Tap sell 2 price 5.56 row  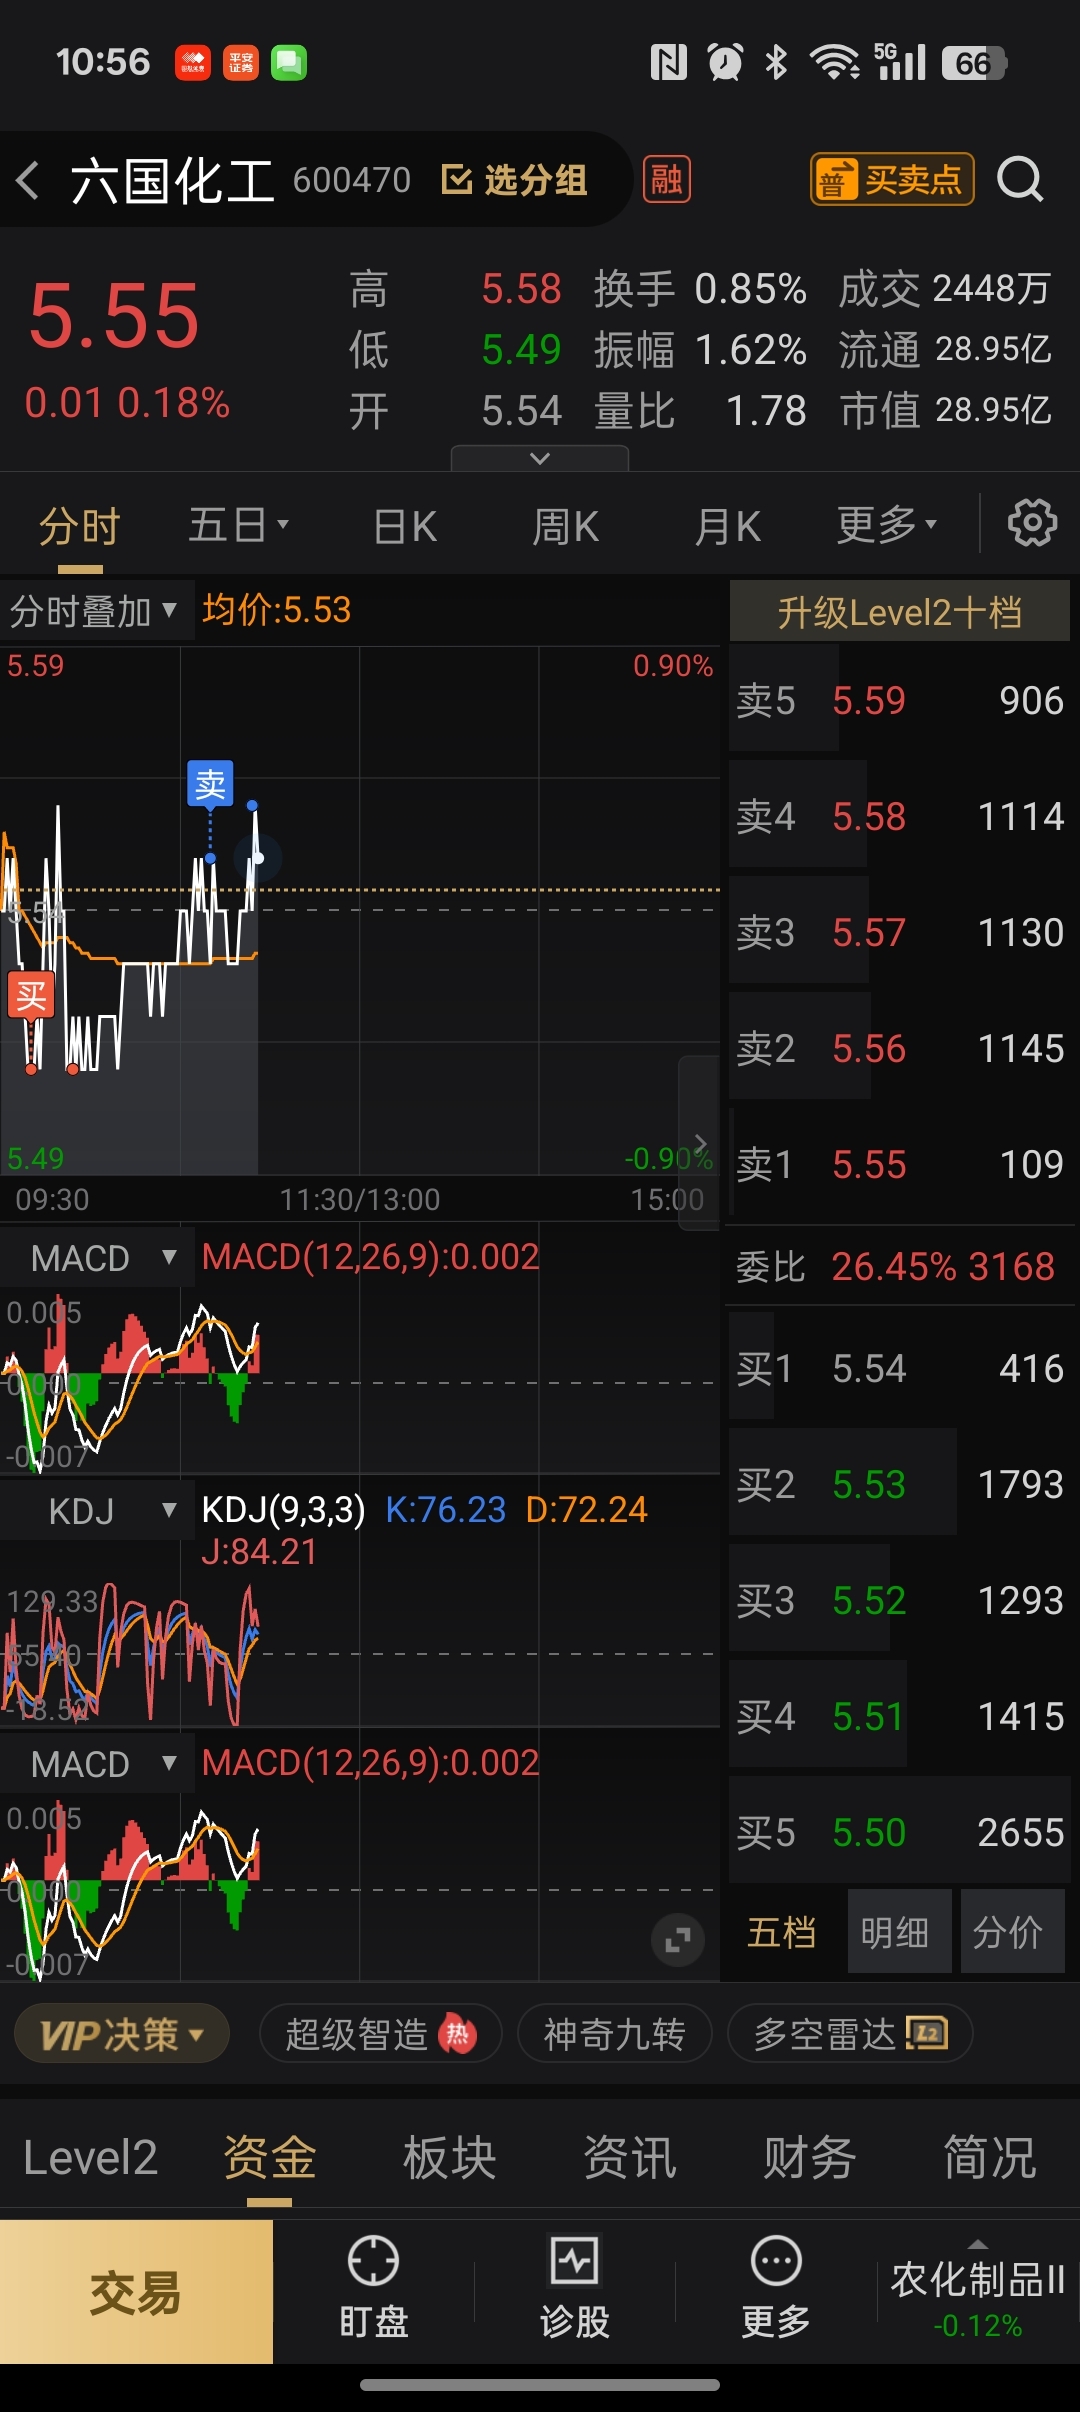click(900, 1048)
